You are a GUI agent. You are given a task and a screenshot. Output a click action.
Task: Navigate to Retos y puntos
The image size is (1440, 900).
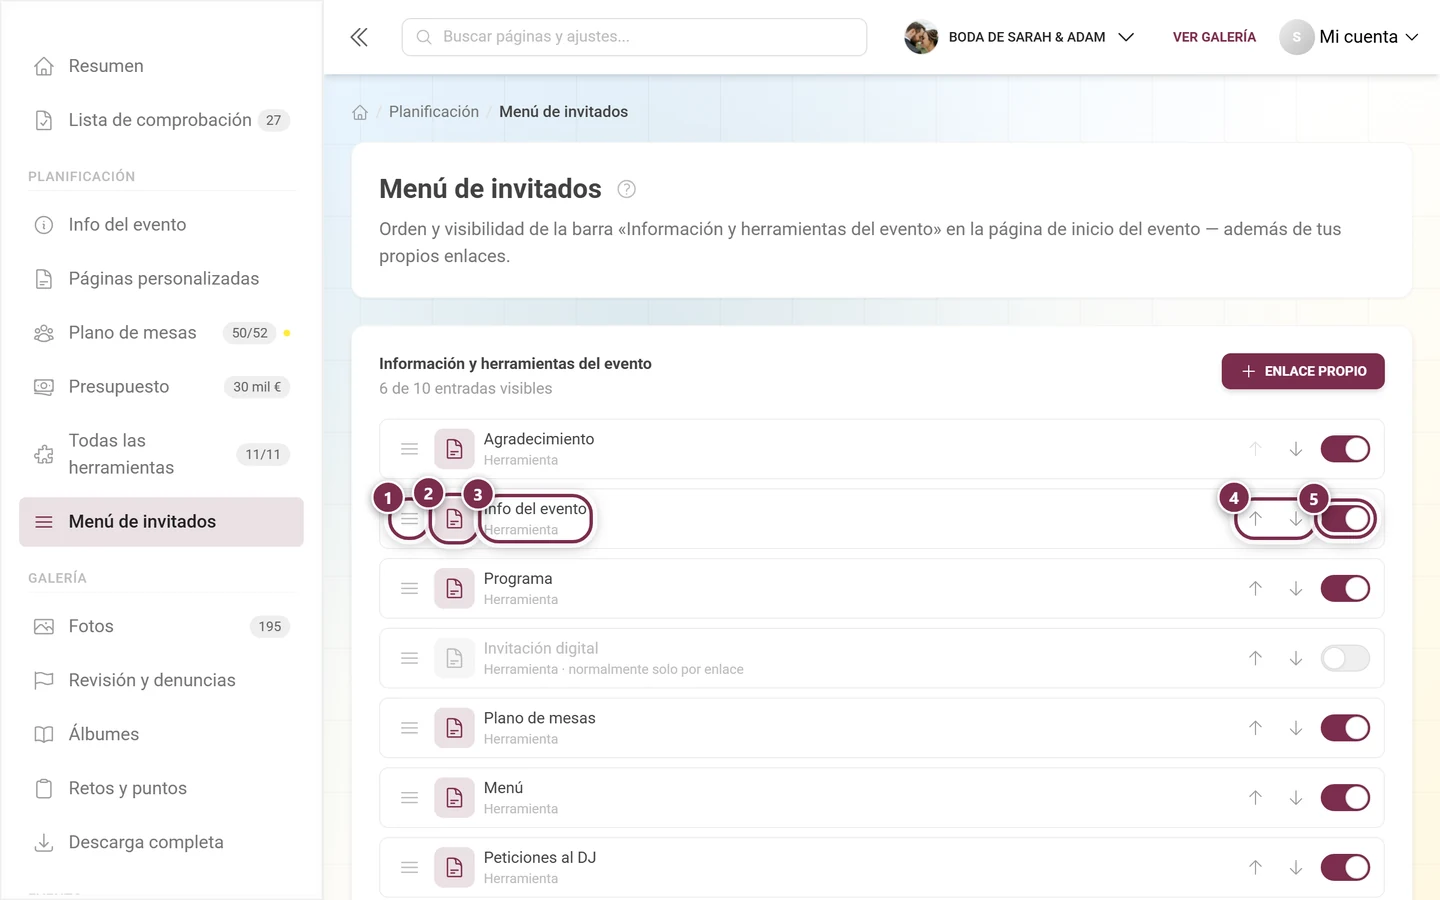pyautogui.click(x=161, y=788)
